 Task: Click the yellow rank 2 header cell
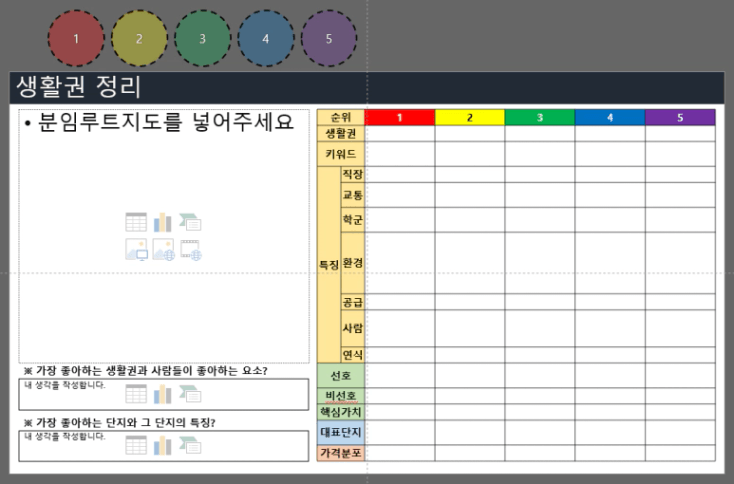pyautogui.click(x=469, y=118)
